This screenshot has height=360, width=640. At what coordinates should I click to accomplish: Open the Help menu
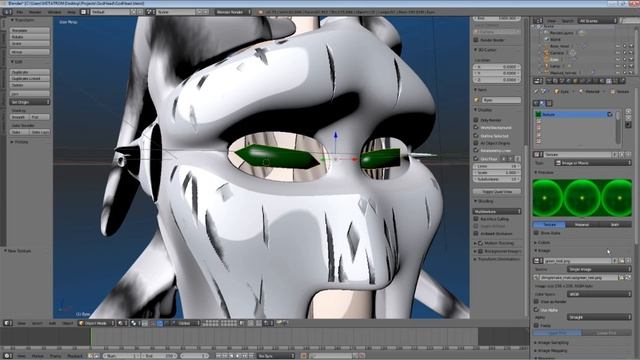71,12
